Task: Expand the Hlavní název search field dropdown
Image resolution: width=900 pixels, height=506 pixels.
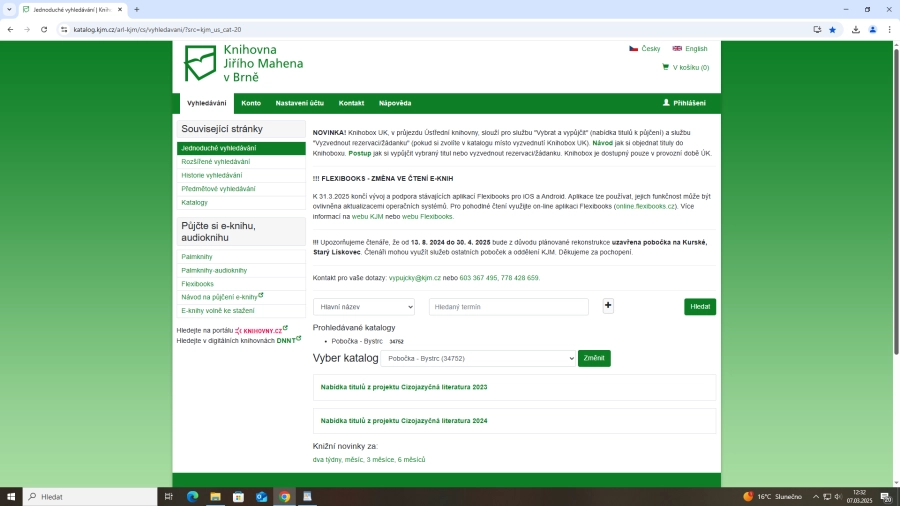Action: point(363,307)
